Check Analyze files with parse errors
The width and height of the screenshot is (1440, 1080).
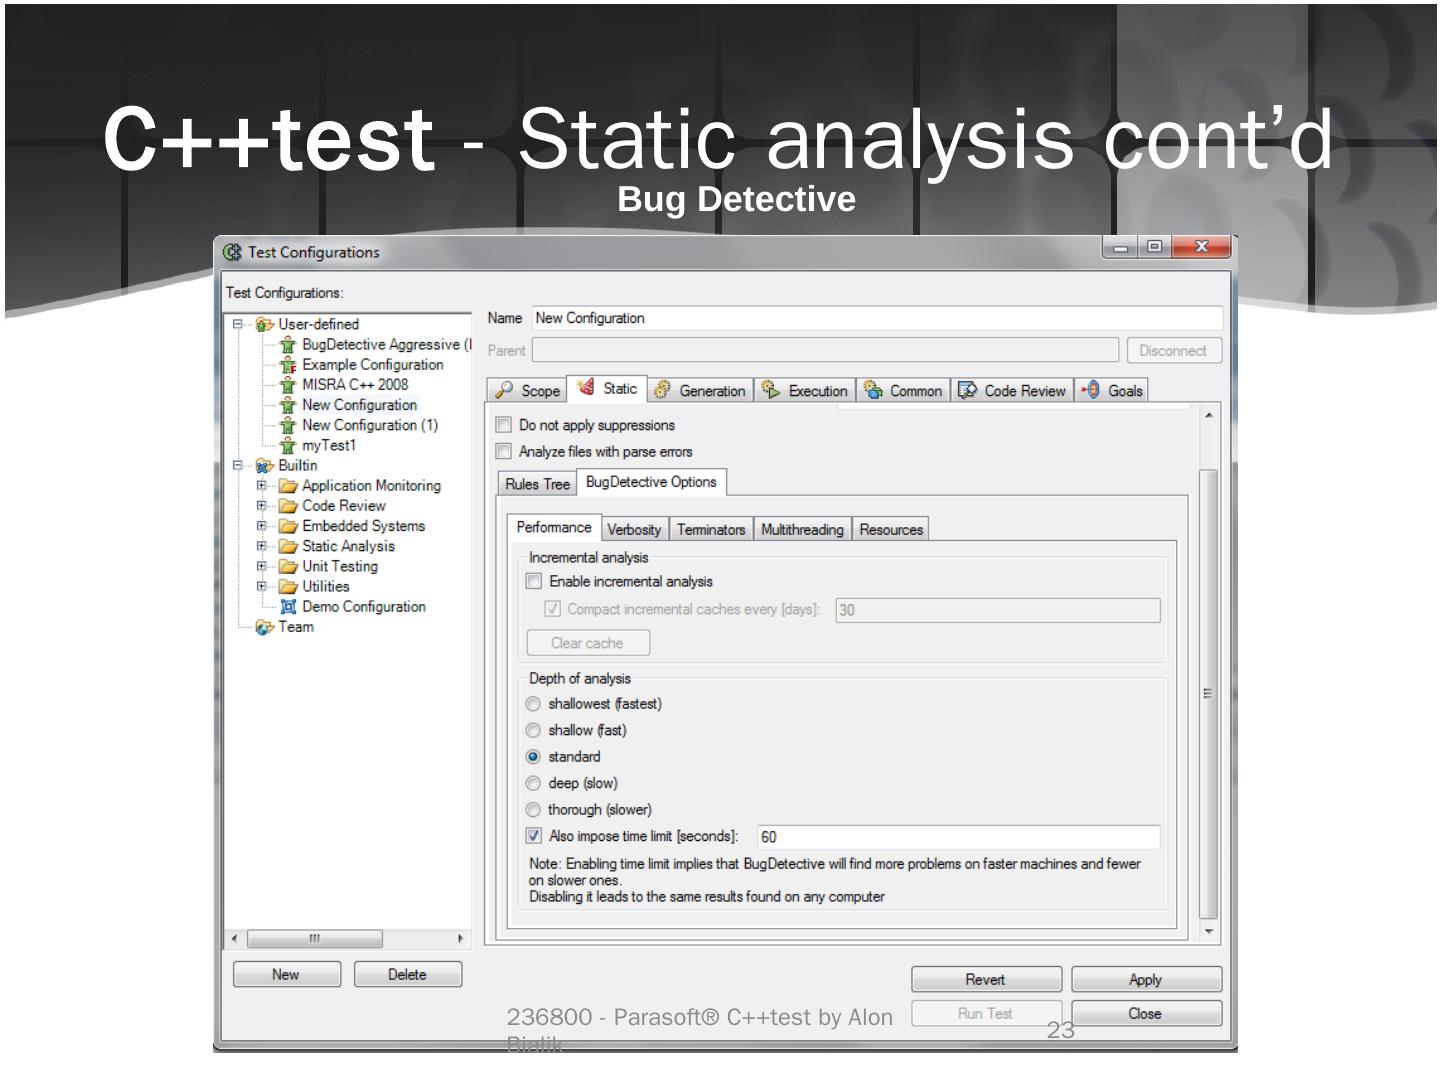click(x=504, y=451)
